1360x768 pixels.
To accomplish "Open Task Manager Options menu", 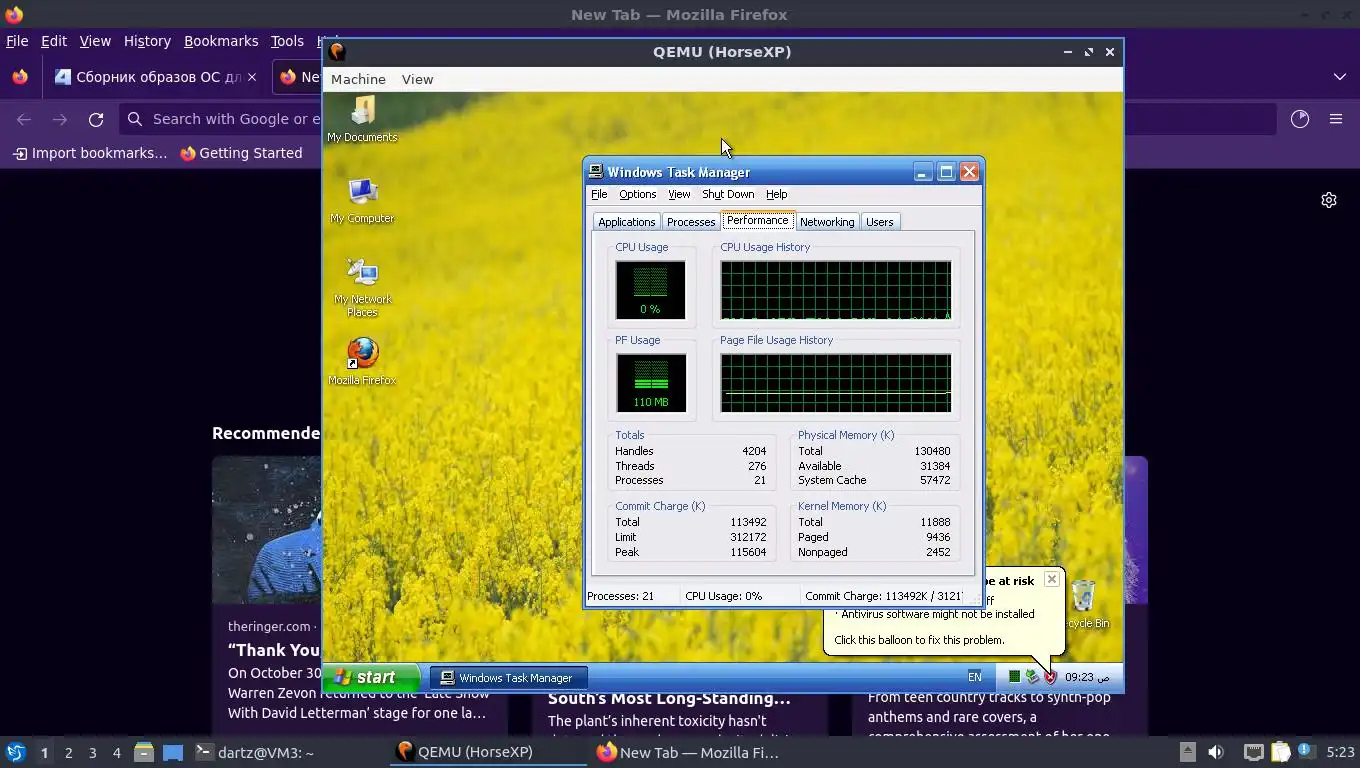I will point(637,194).
